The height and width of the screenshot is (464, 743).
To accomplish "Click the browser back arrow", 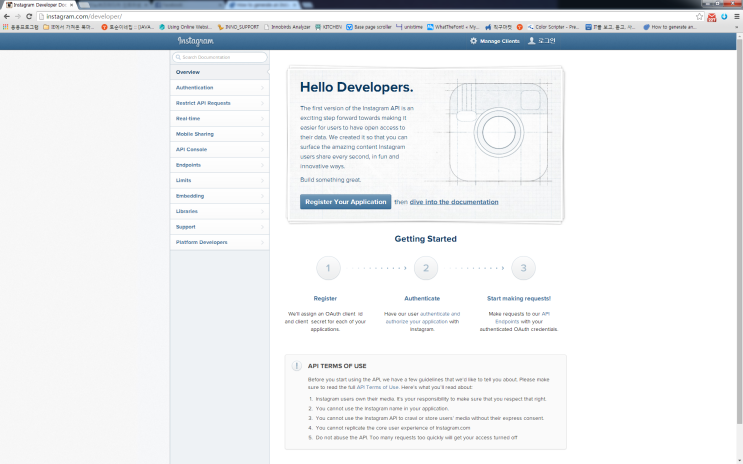I will click(7, 16).
